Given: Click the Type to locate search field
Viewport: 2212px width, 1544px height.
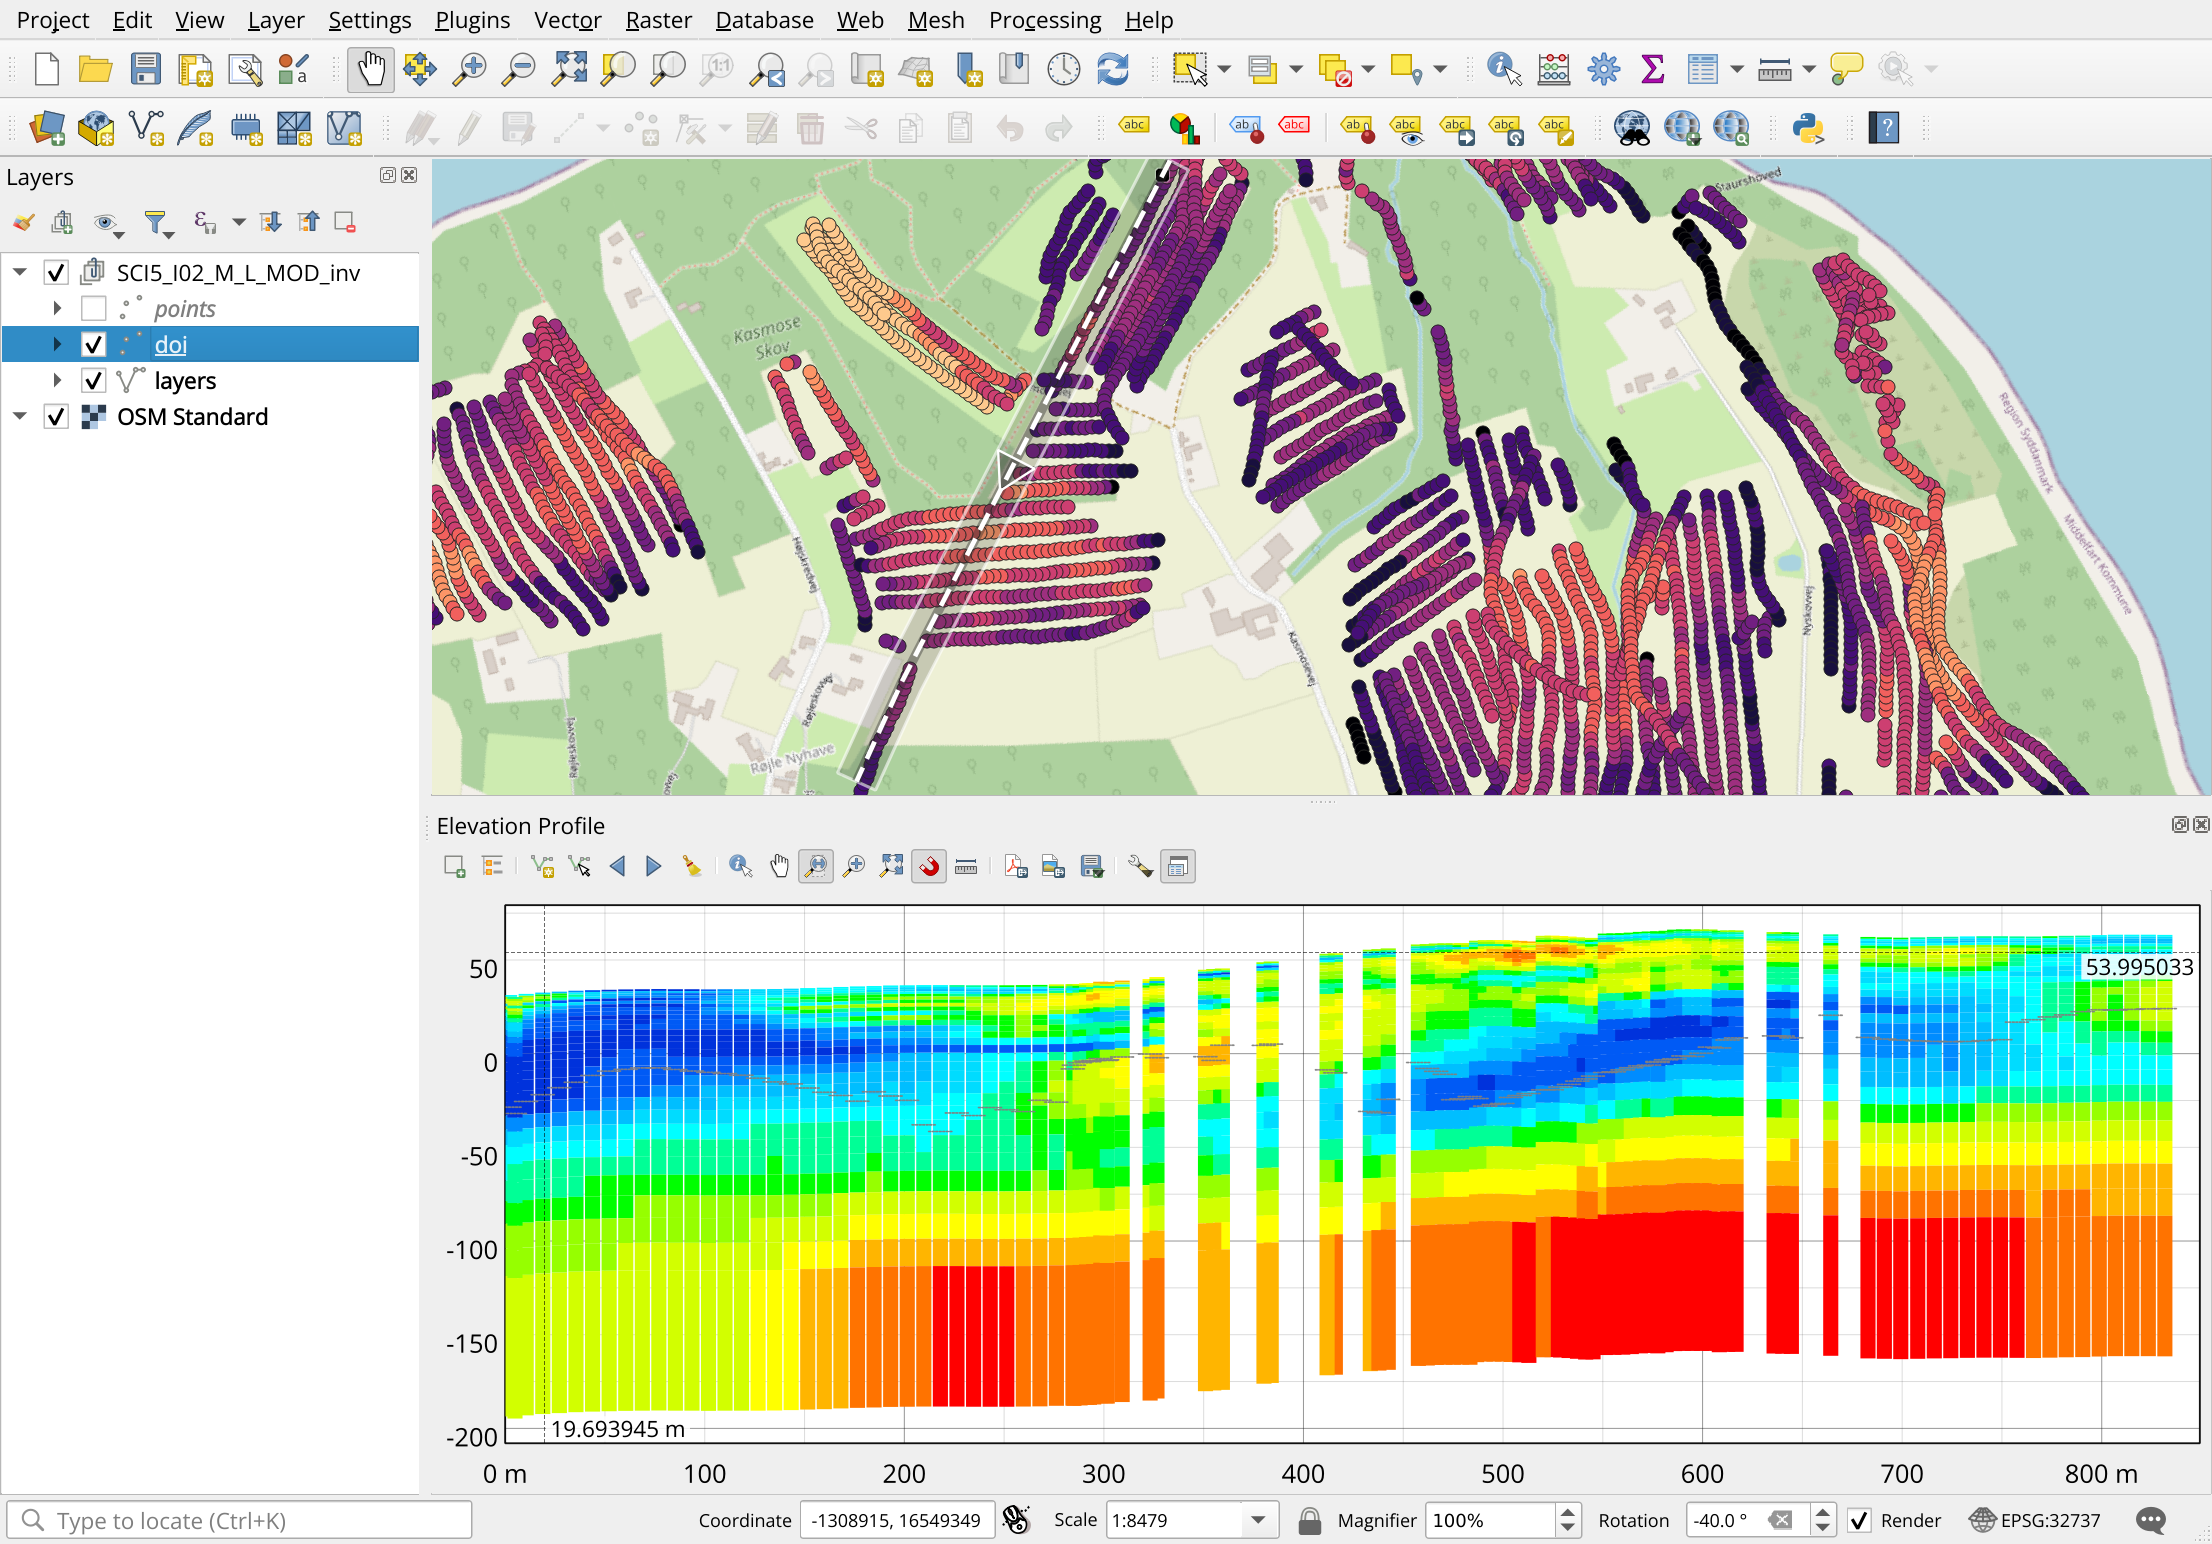Looking at the screenshot, I should [x=240, y=1521].
